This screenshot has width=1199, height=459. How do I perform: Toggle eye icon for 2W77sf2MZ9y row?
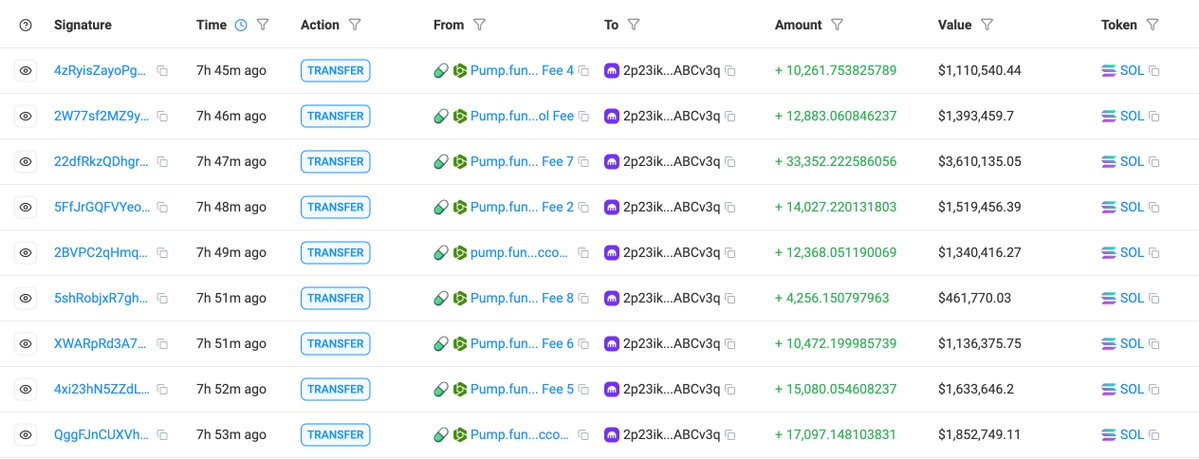click(25, 116)
